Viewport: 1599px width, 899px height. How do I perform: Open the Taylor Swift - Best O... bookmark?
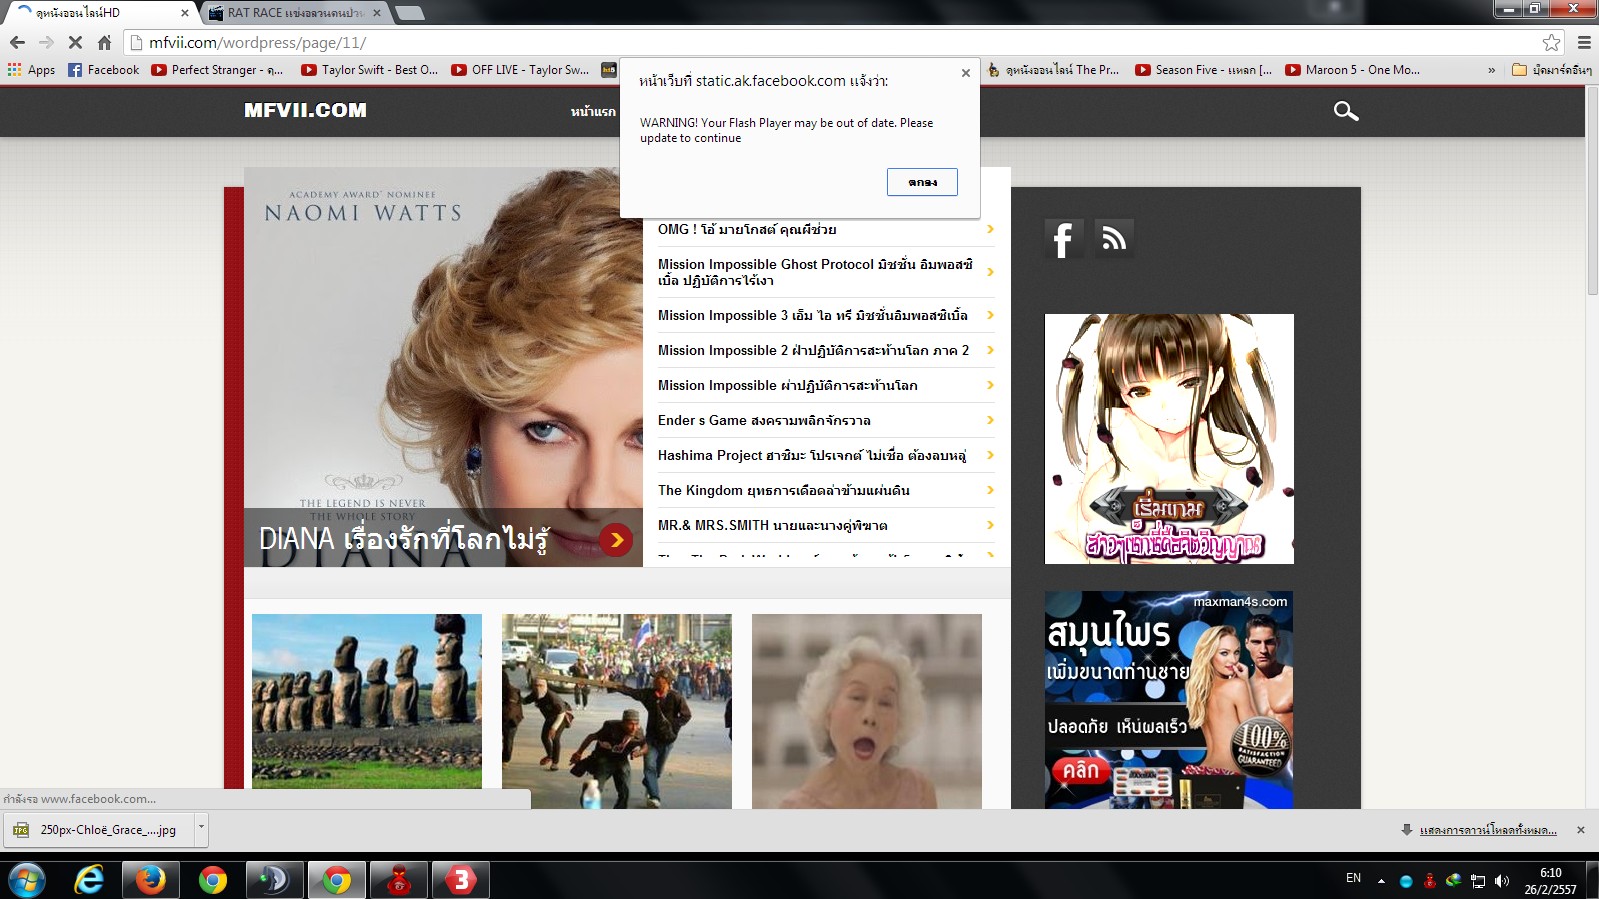coord(369,70)
